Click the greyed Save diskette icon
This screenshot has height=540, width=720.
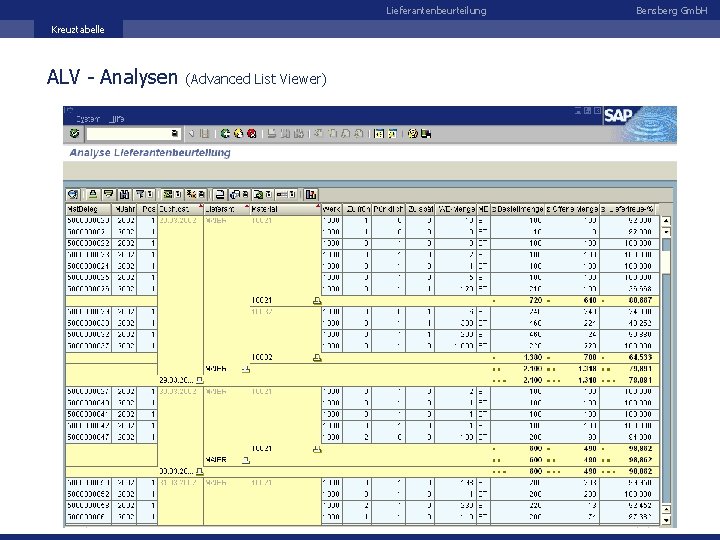pos(205,134)
